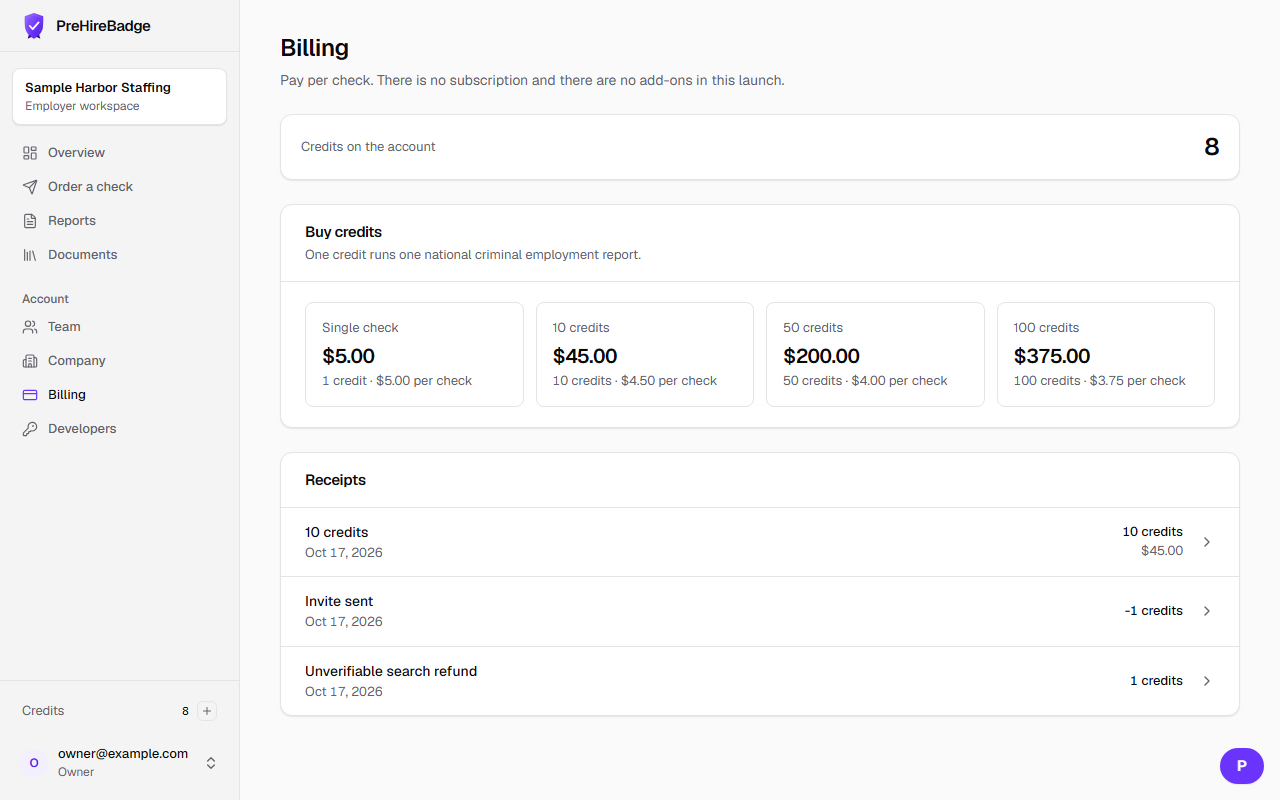The width and height of the screenshot is (1280, 800).
Task: Click the Team people icon
Action: click(30, 327)
